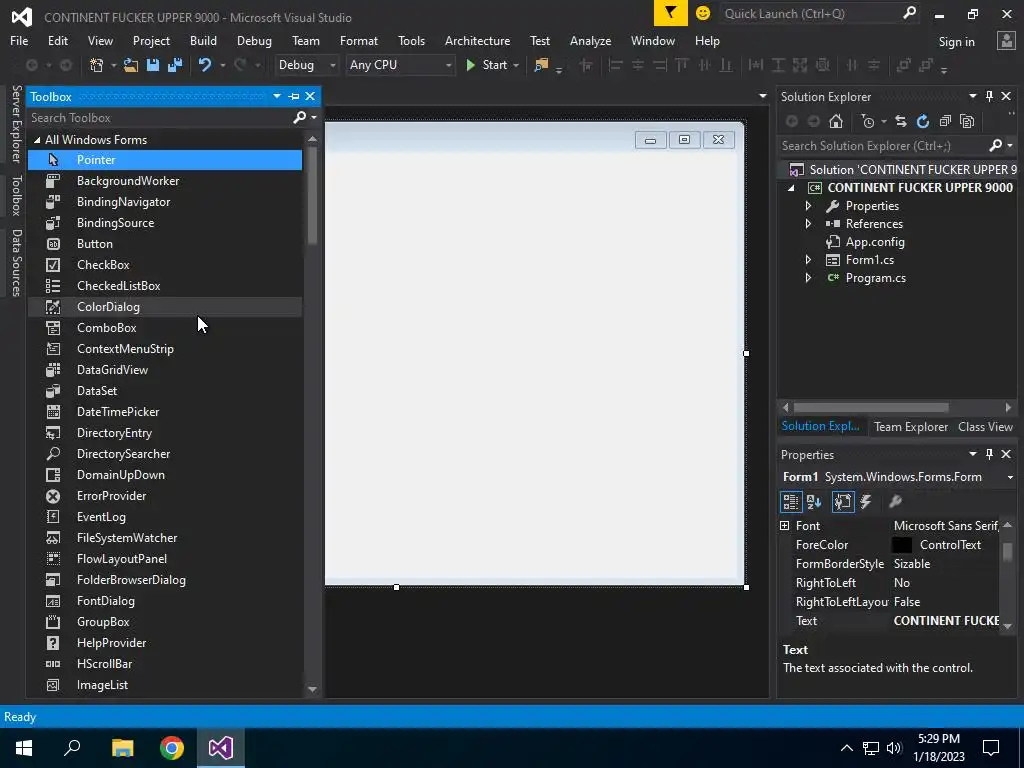This screenshot has width=1024, height=768.
Task: Click the Open File folder icon
Action: (x=131, y=65)
